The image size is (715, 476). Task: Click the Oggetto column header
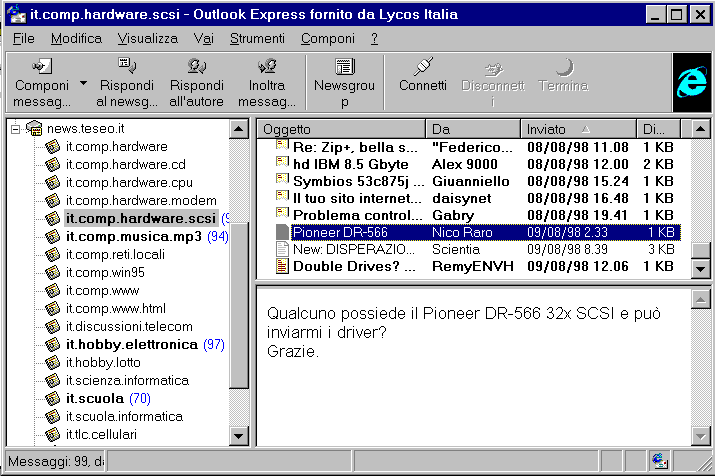coord(340,129)
